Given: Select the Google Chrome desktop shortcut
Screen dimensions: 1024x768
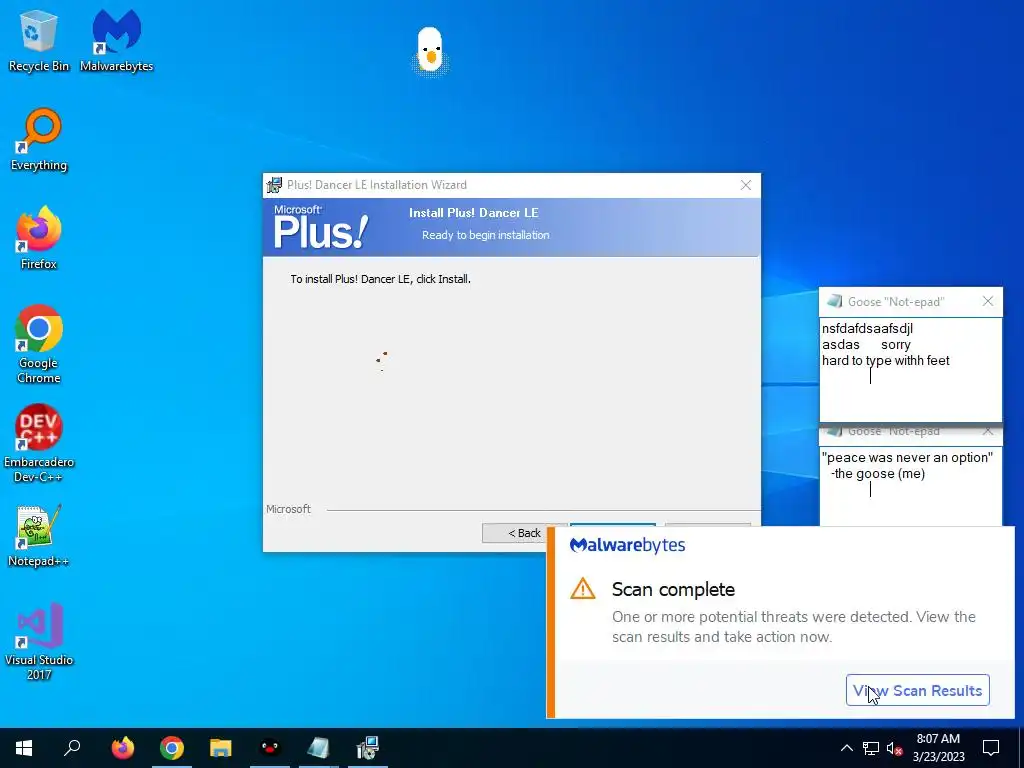Looking at the screenshot, I should coord(39,344).
